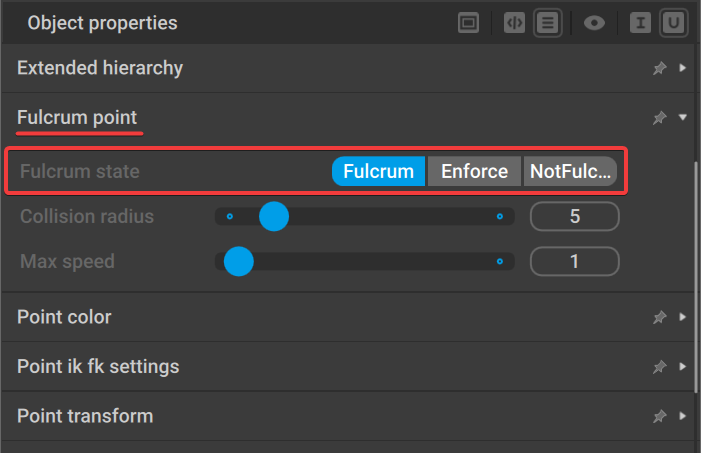Pin the Extended hierarchy section
The height and width of the screenshot is (453, 701).
(x=659, y=68)
